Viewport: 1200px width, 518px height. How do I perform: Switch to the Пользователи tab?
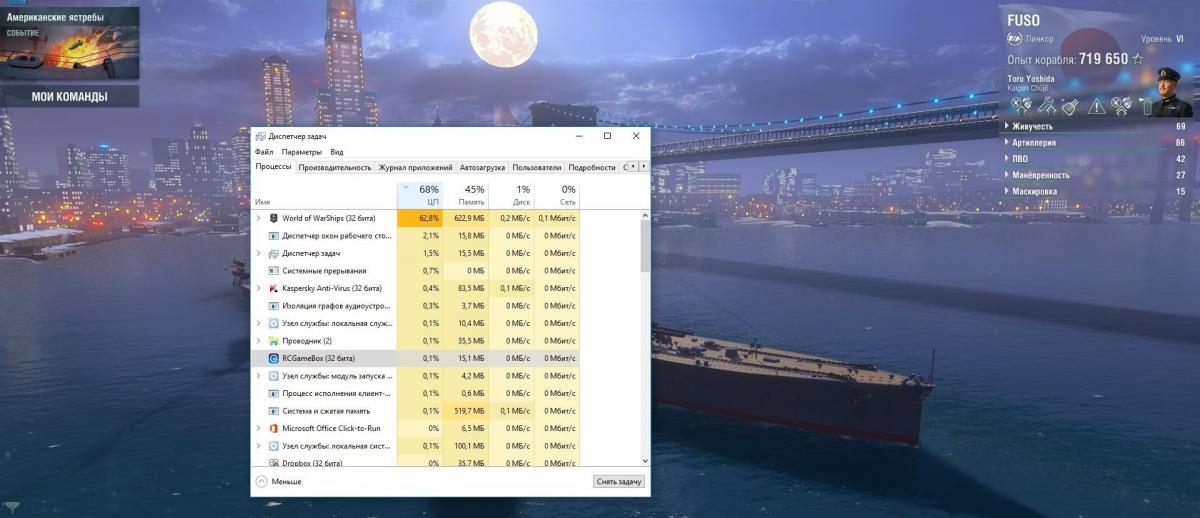537,168
